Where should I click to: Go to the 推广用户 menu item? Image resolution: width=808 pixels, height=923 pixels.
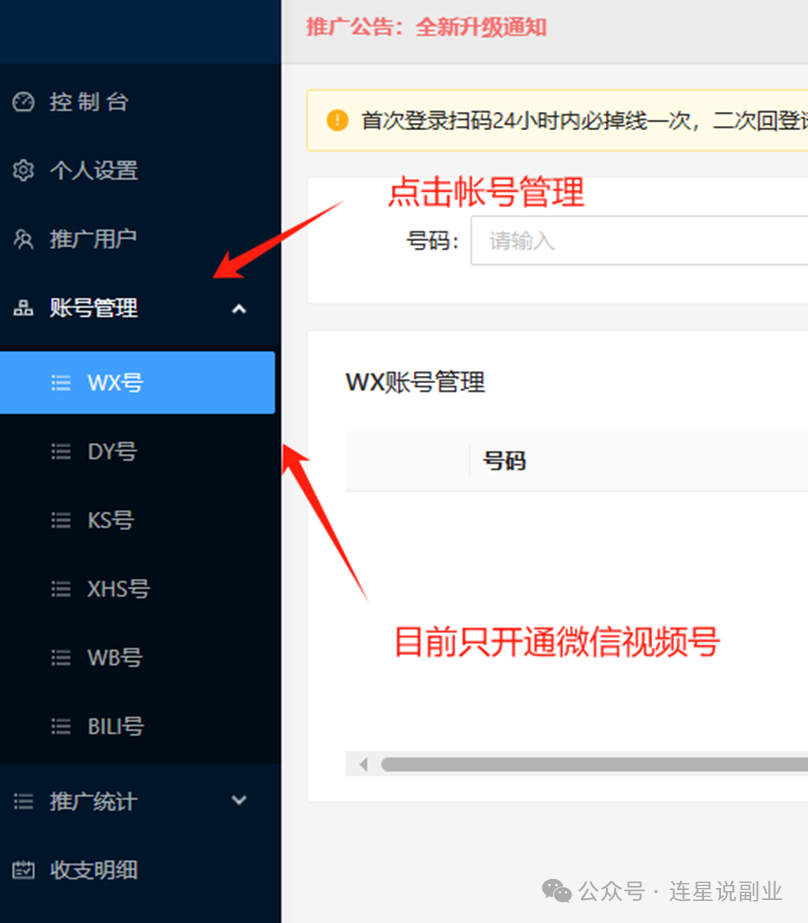click(x=94, y=239)
